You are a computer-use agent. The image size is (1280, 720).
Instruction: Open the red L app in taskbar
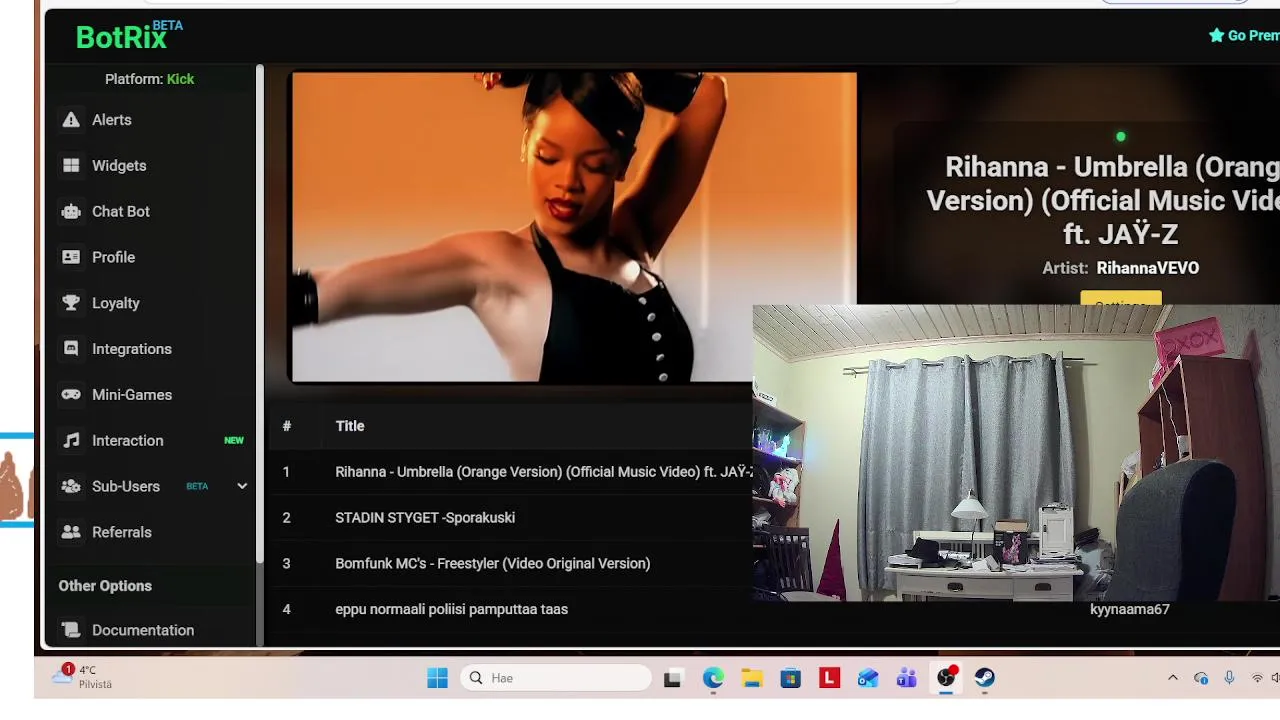[829, 678]
